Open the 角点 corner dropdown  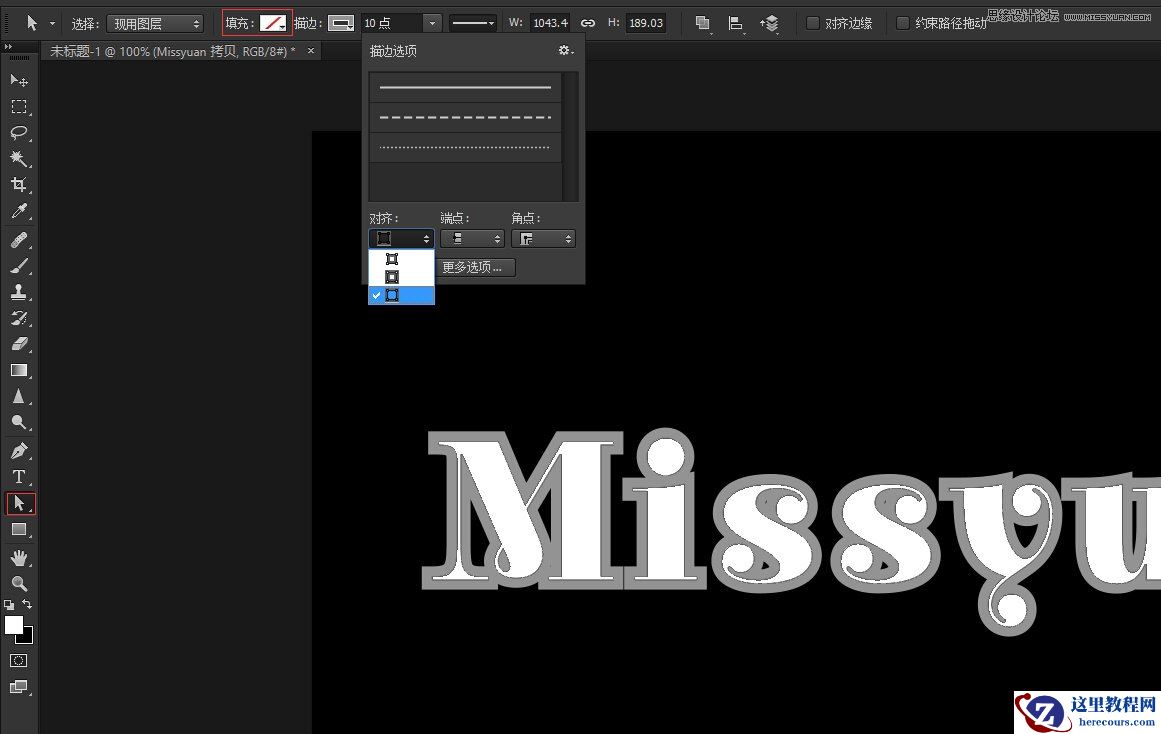pos(543,238)
